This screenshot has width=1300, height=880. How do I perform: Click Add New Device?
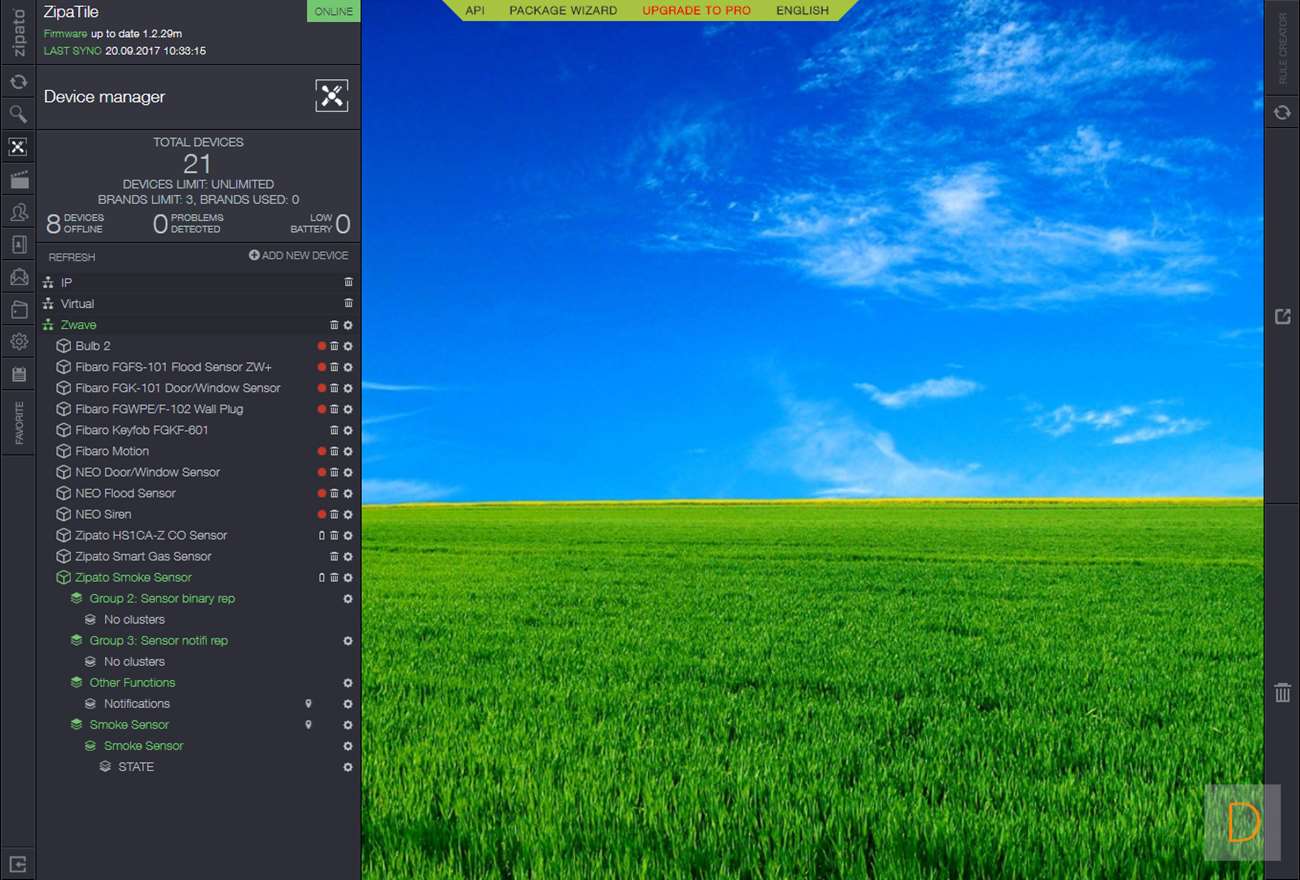[x=298, y=256]
